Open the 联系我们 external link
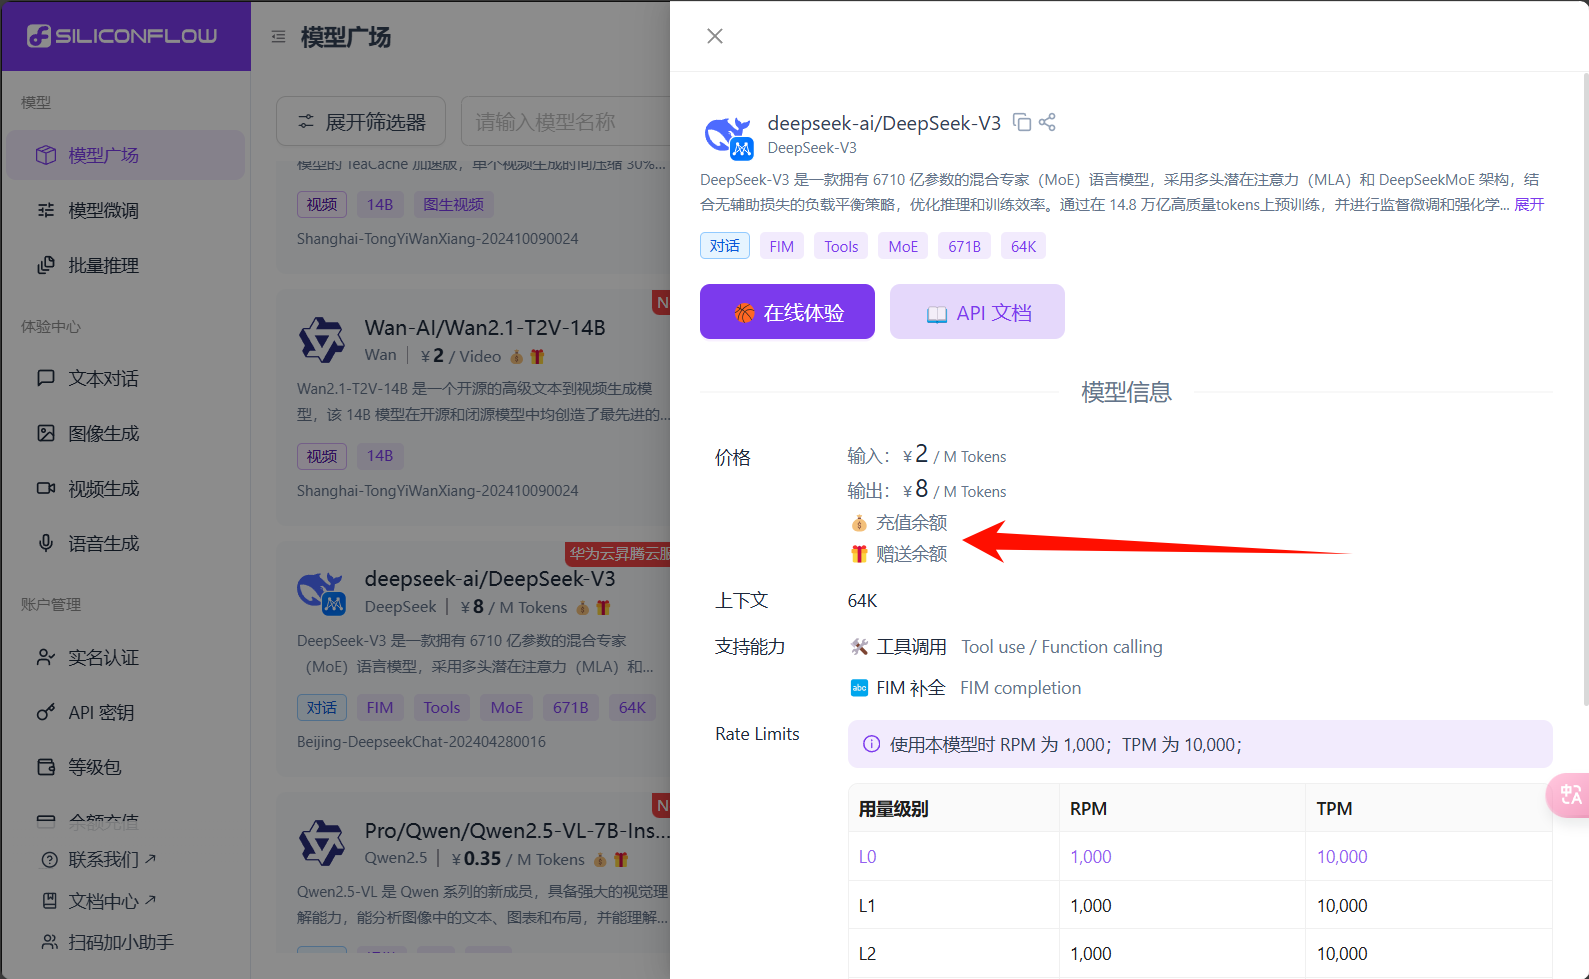This screenshot has width=1589, height=979. (x=99, y=859)
